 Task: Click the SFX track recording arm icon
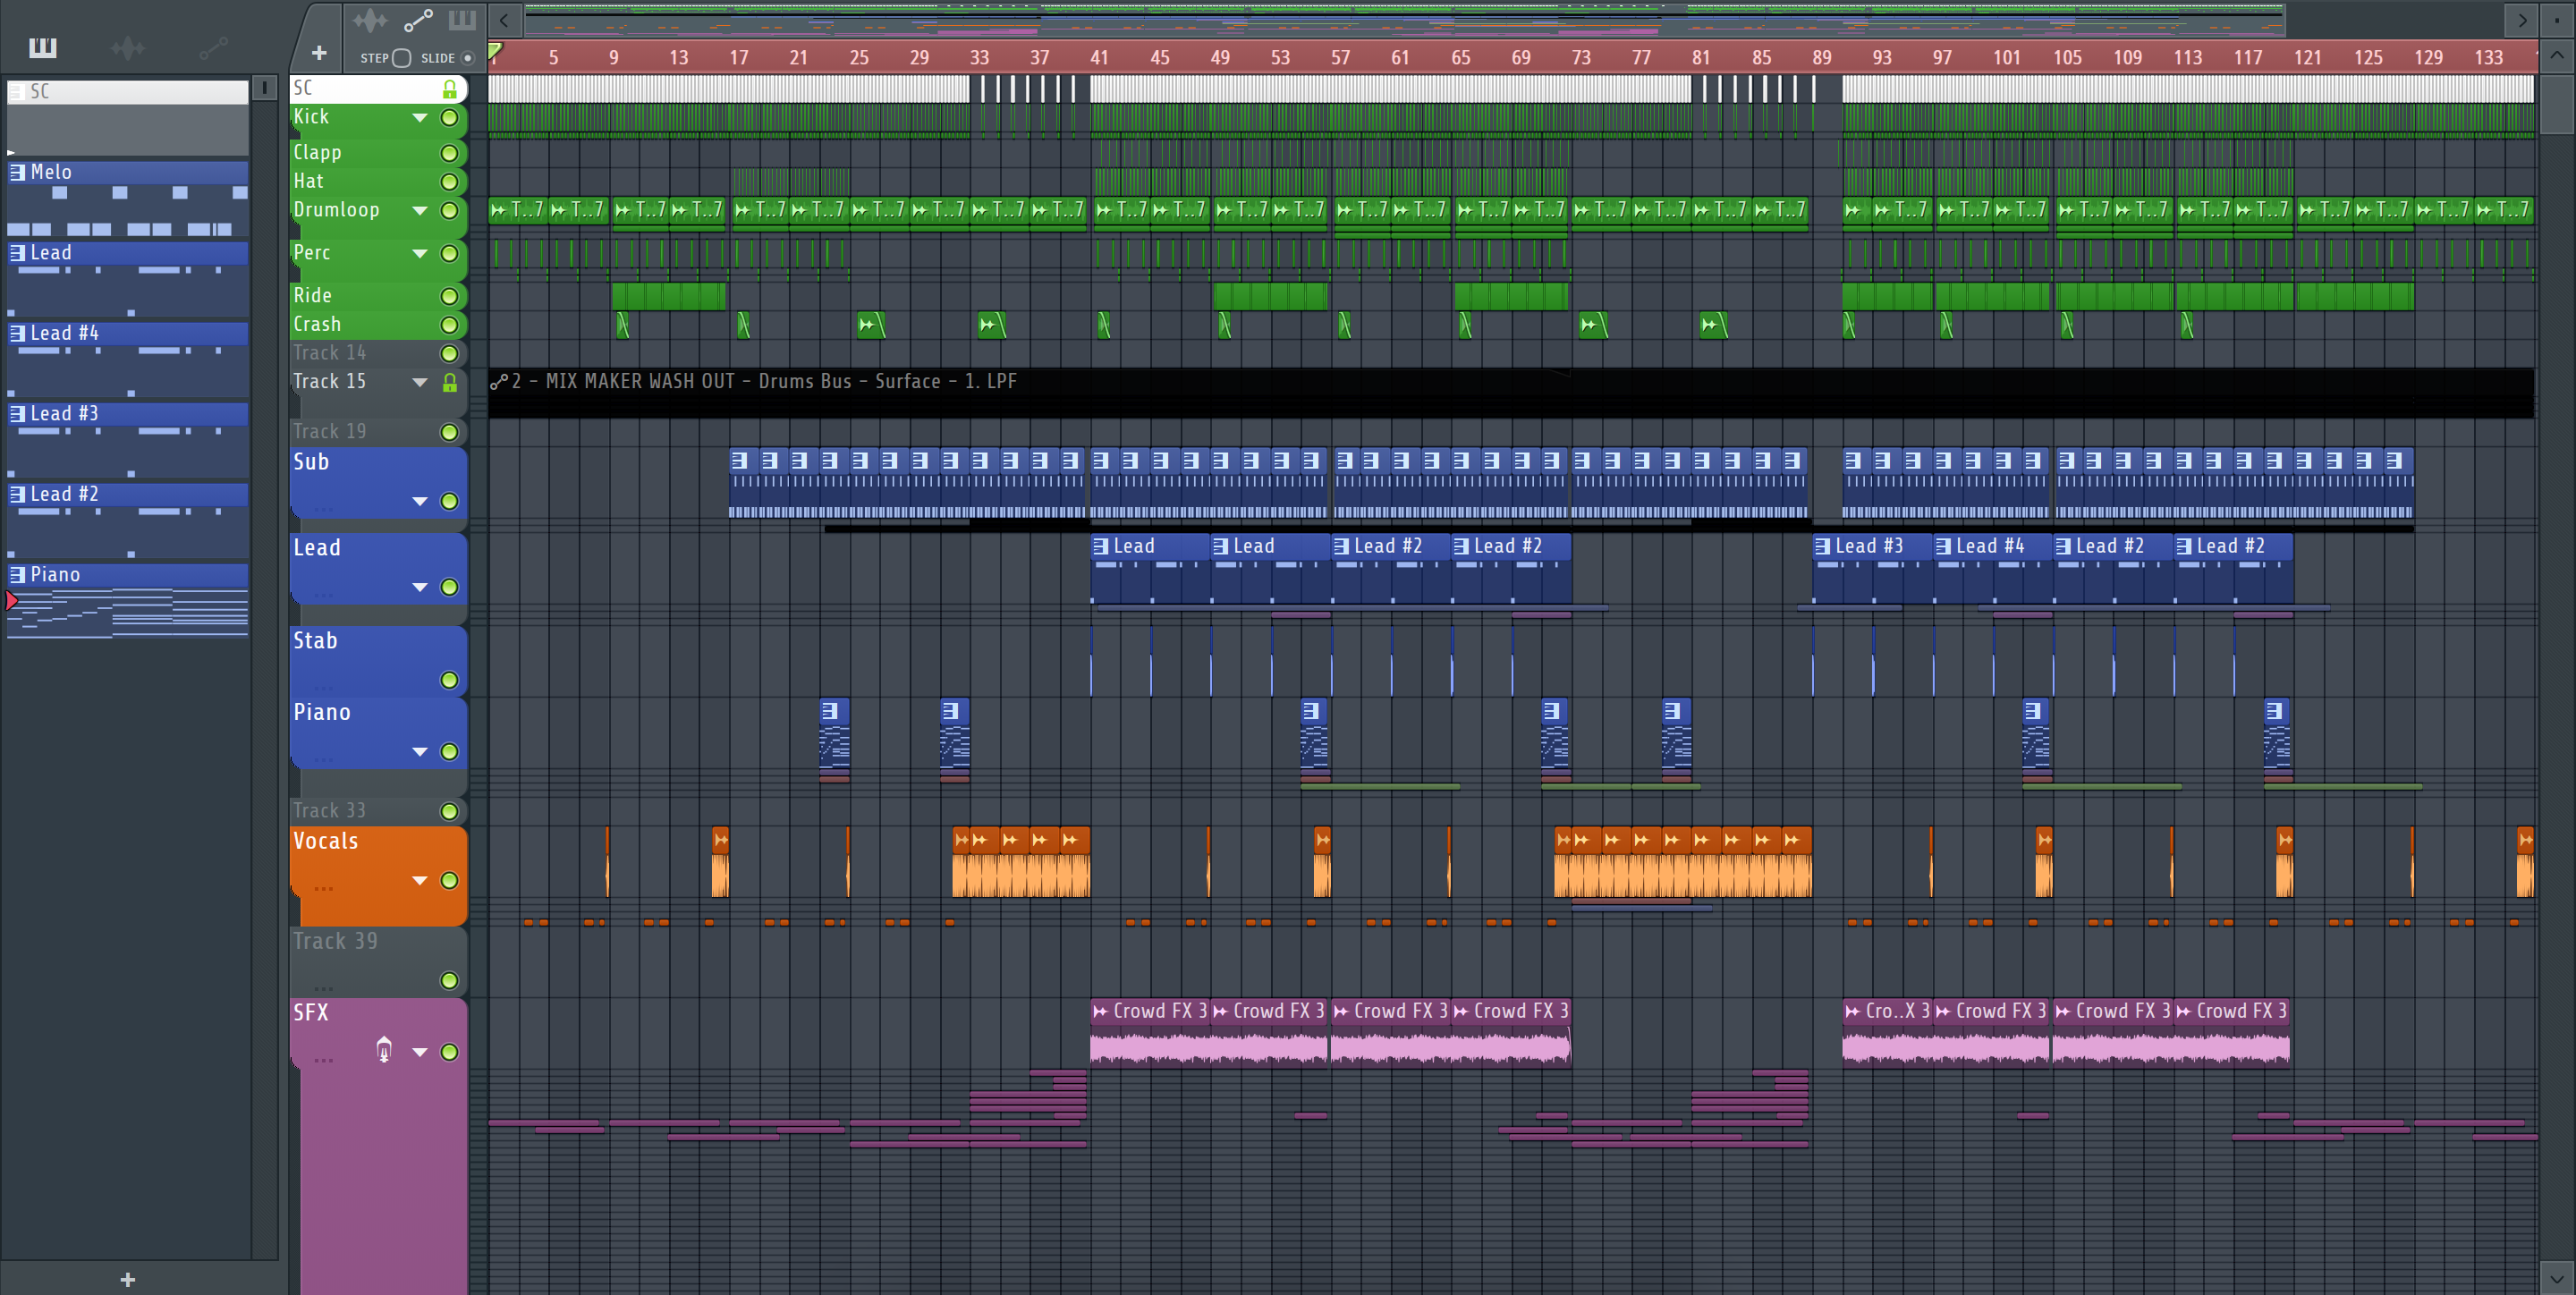tap(384, 1050)
